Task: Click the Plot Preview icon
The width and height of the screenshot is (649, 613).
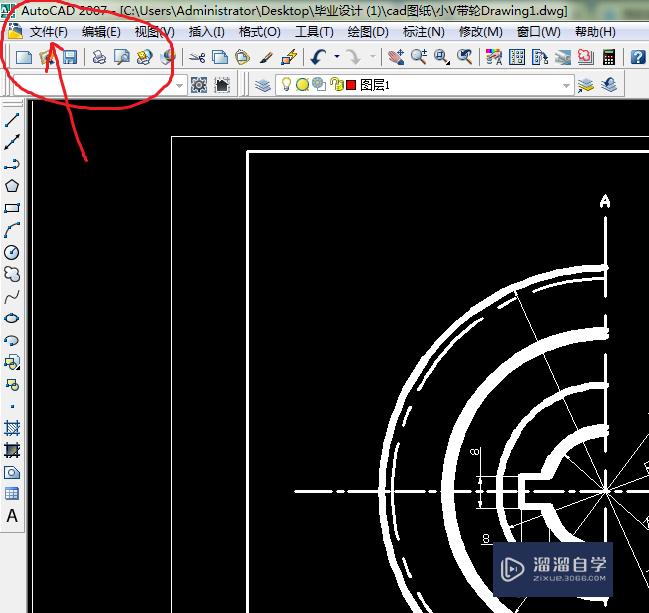Action: click(x=122, y=57)
